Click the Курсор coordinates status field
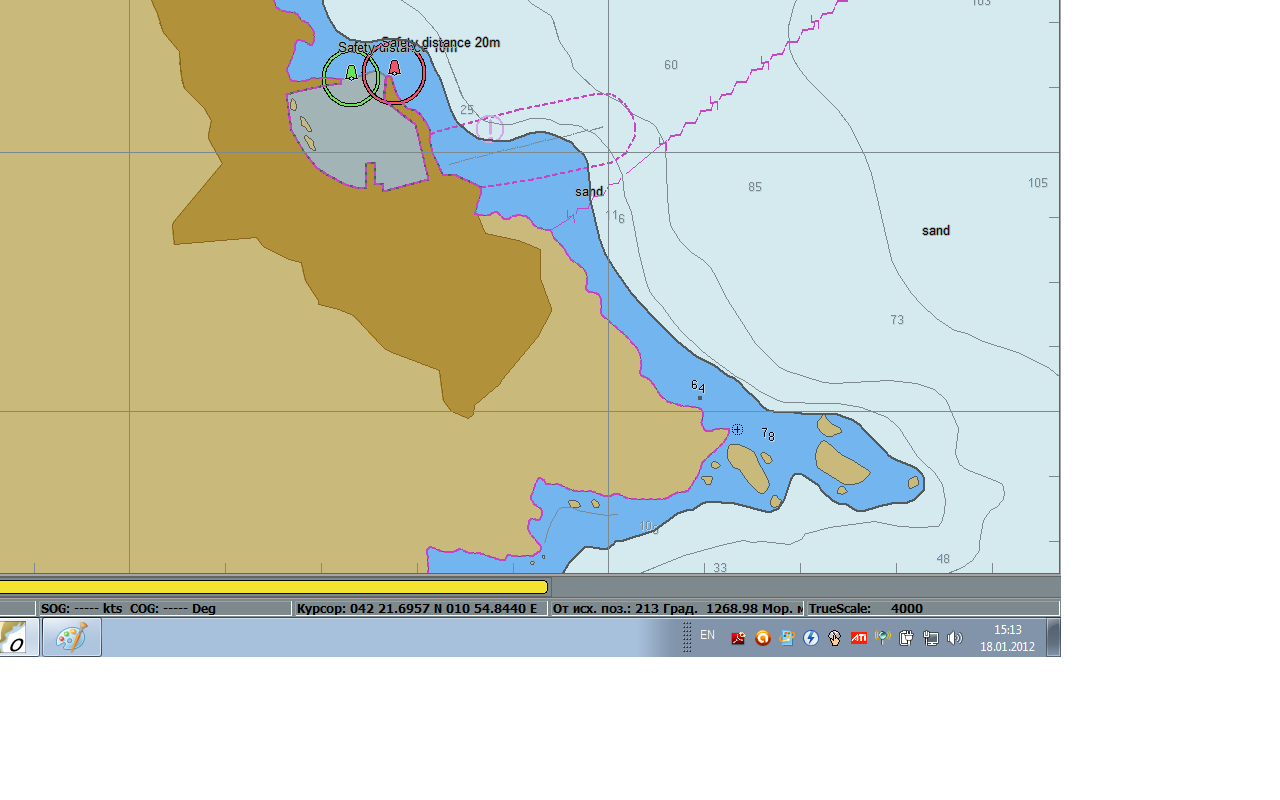Viewport: 1280px width, 800px height. pyautogui.click(x=420, y=608)
